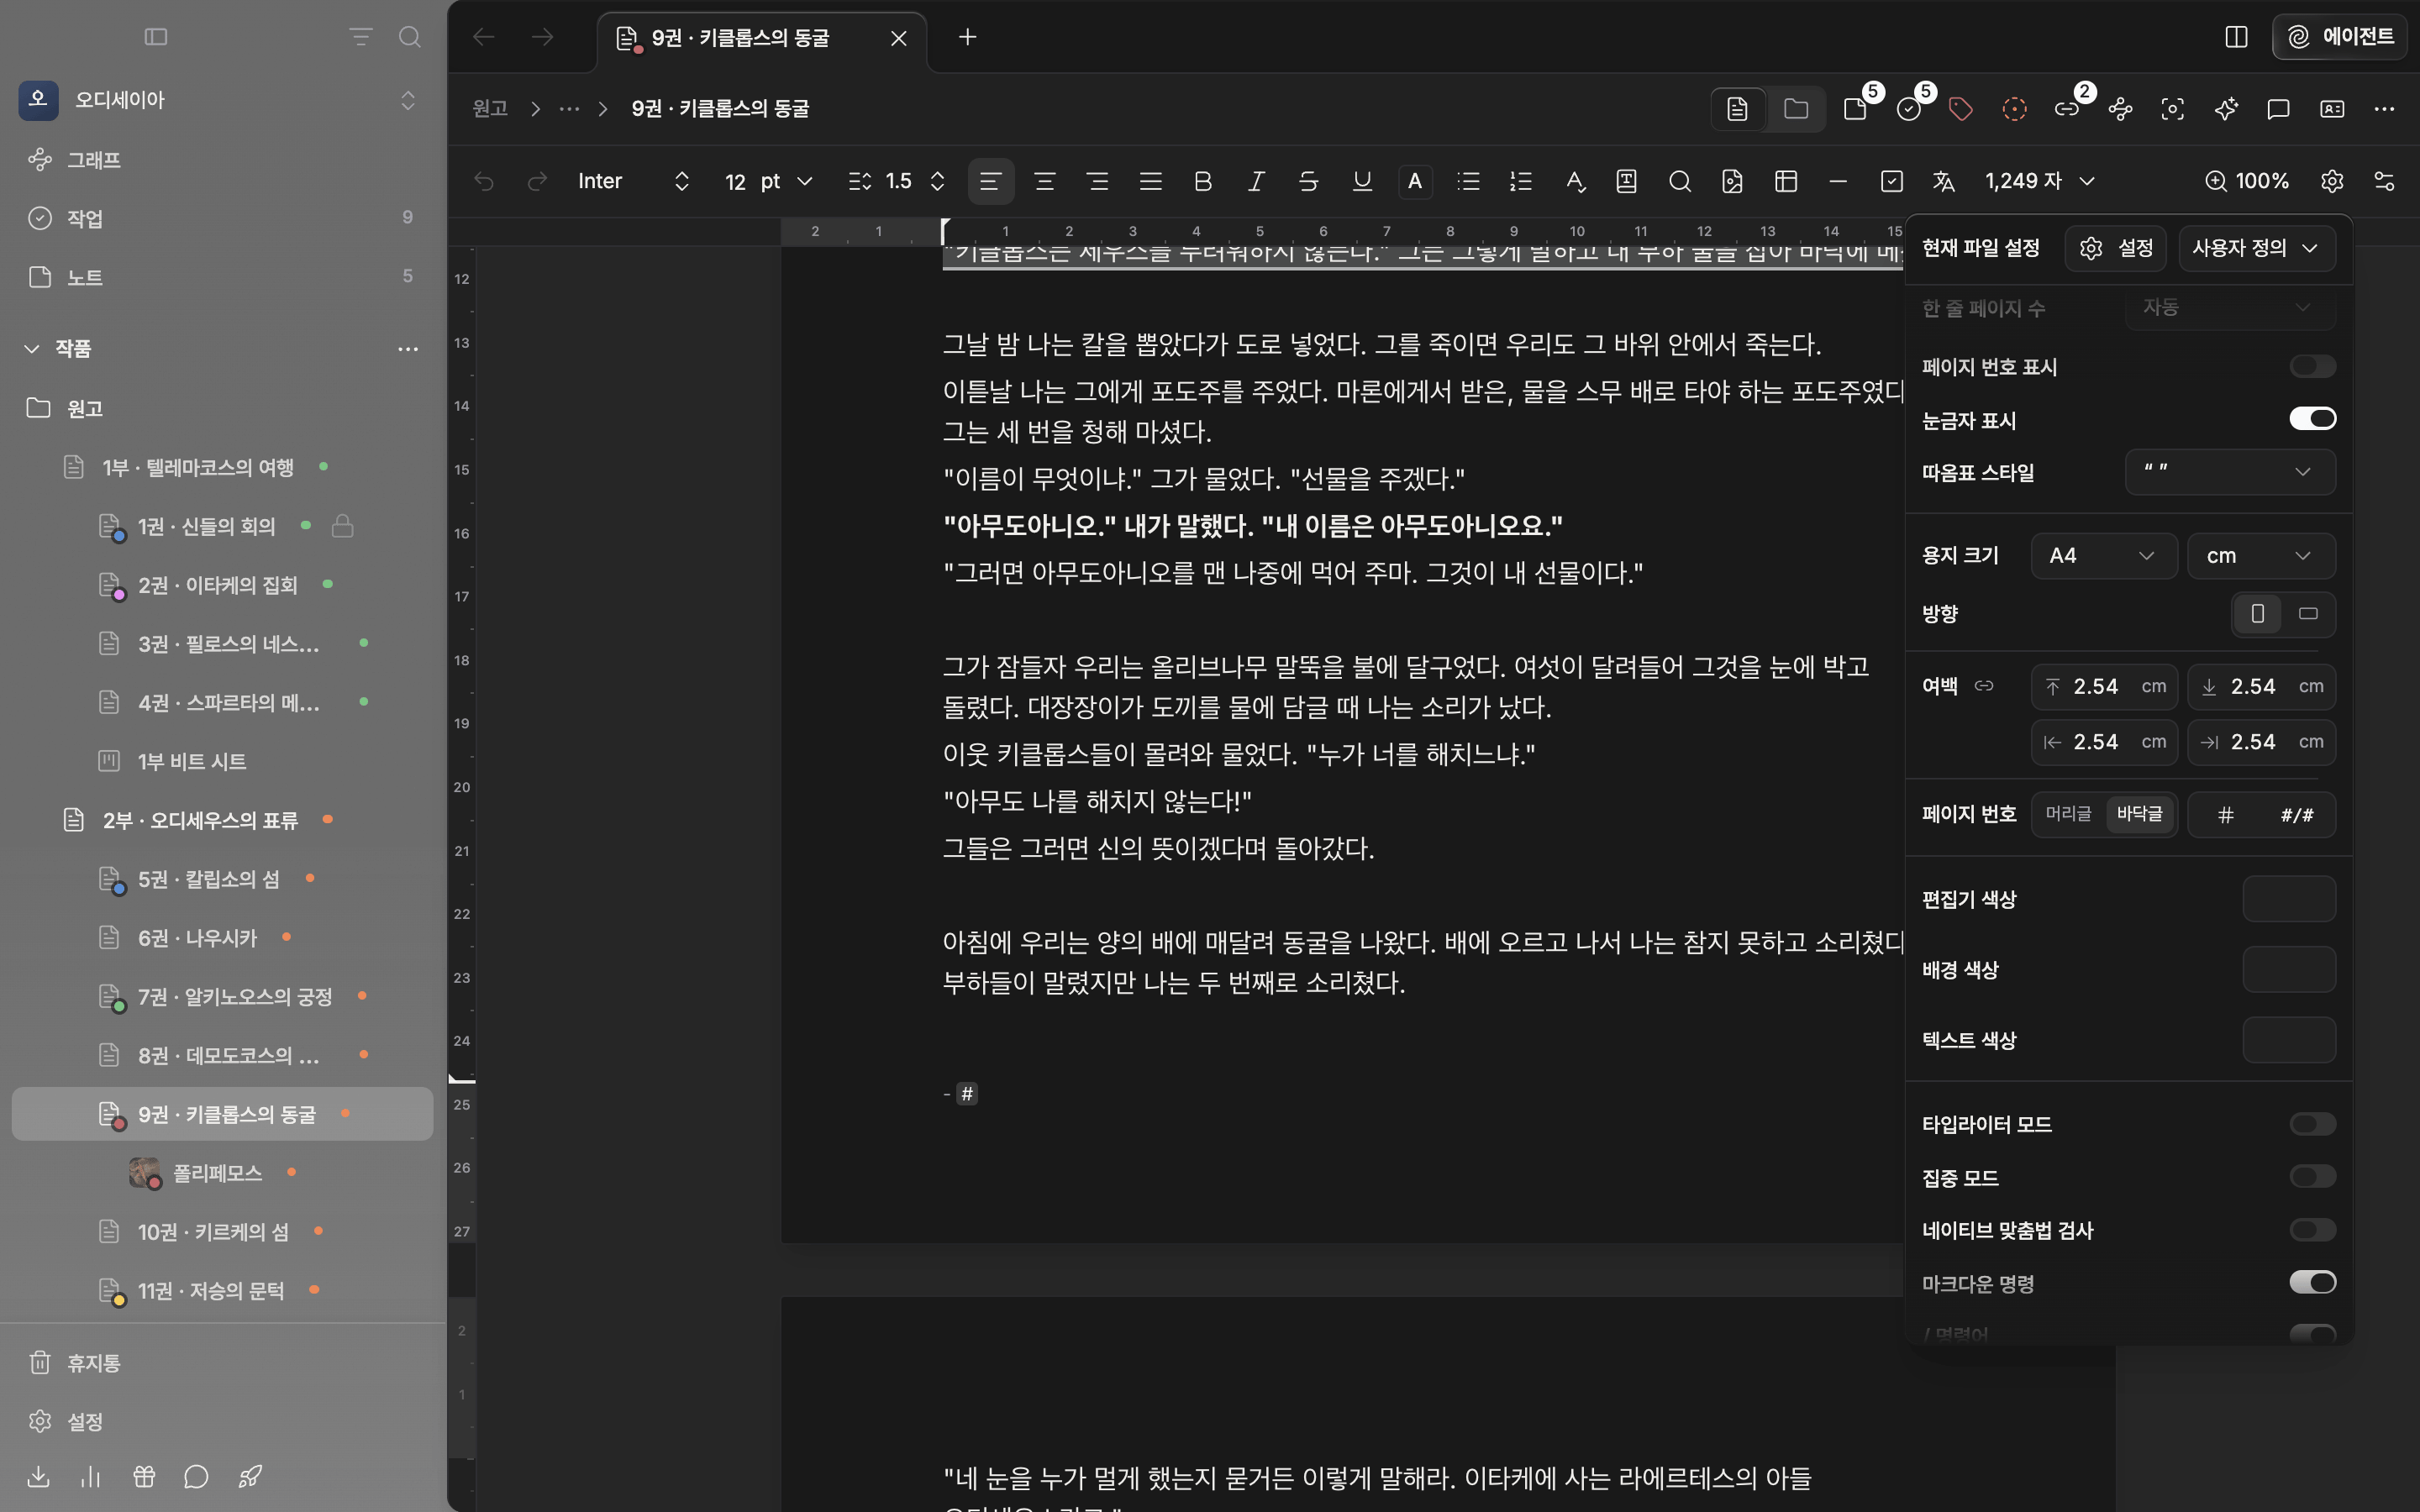Select 바닥글 page number position

(x=2139, y=814)
